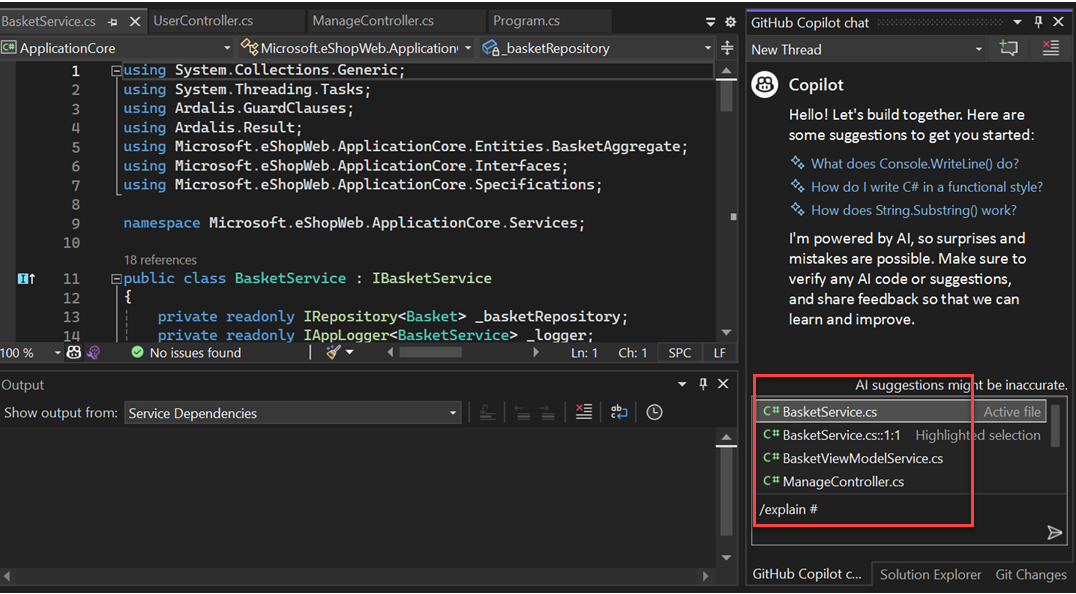Click the Ch: 1 column indicator
The width and height of the screenshot is (1076, 594).
click(633, 353)
